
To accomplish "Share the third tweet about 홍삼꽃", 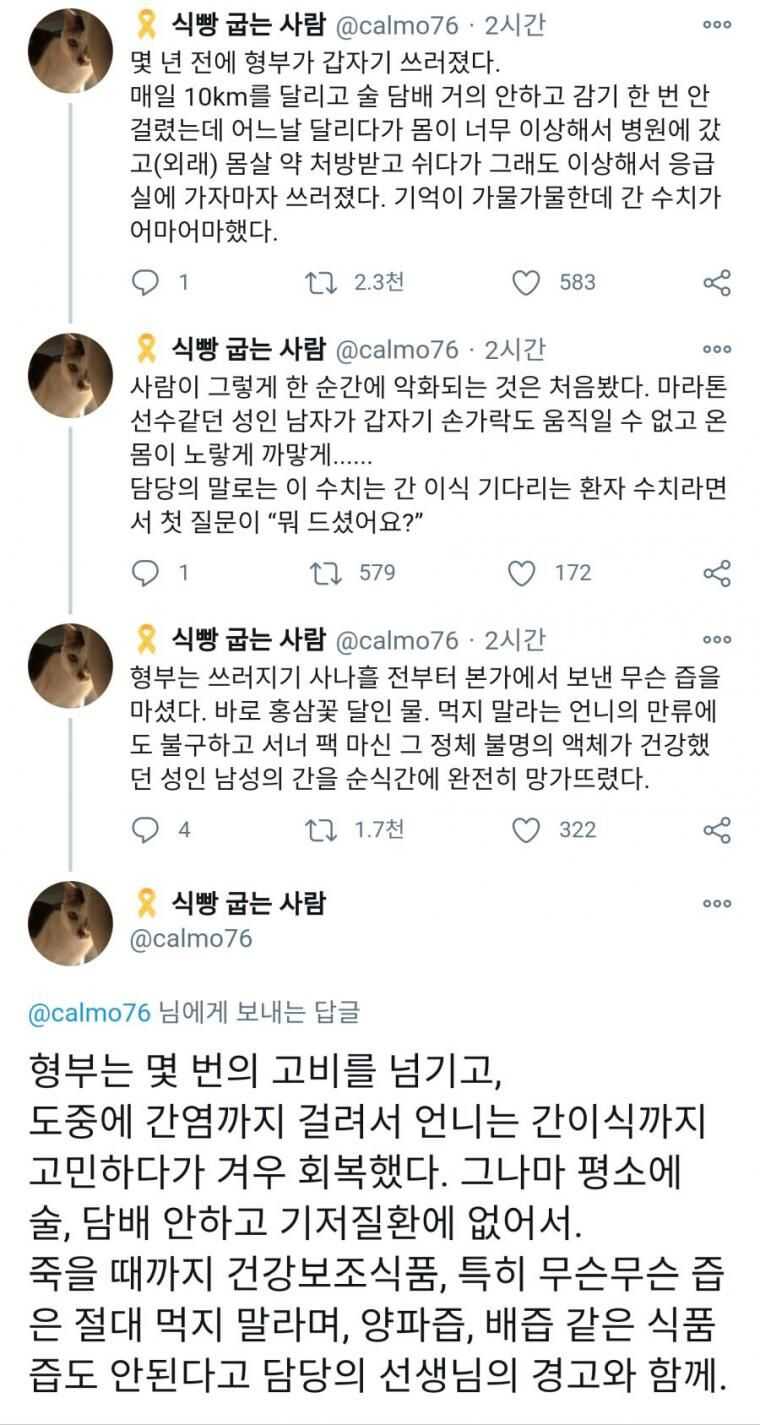I will (x=717, y=829).
